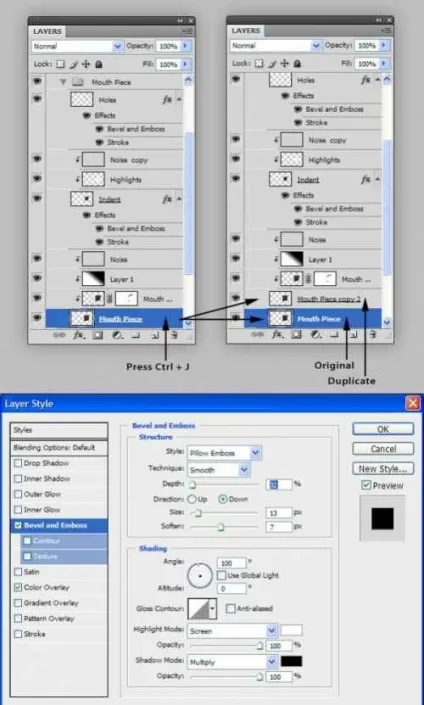The height and width of the screenshot is (705, 424).
Task: Open the Style dropdown showing Pillow Emboss
Action: (x=224, y=453)
